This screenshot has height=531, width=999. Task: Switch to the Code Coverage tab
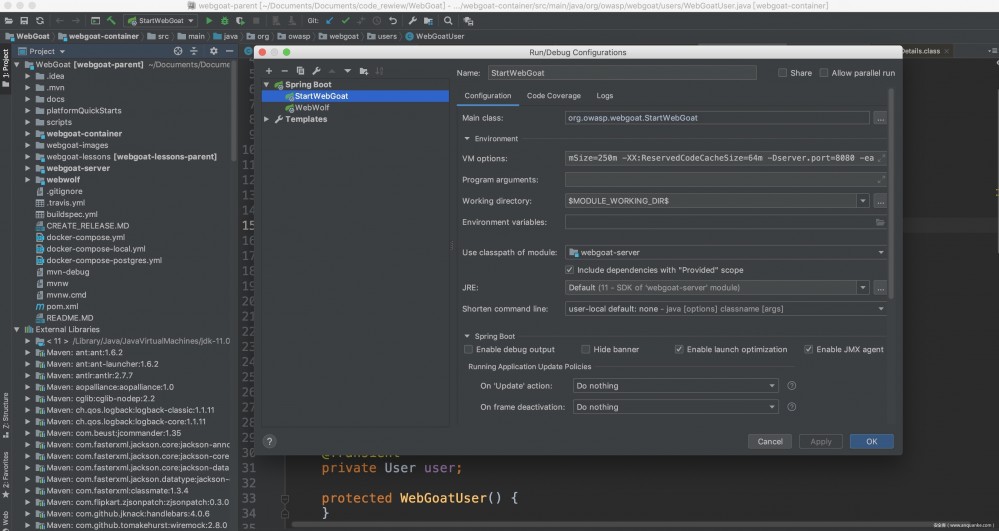(553, 96)
